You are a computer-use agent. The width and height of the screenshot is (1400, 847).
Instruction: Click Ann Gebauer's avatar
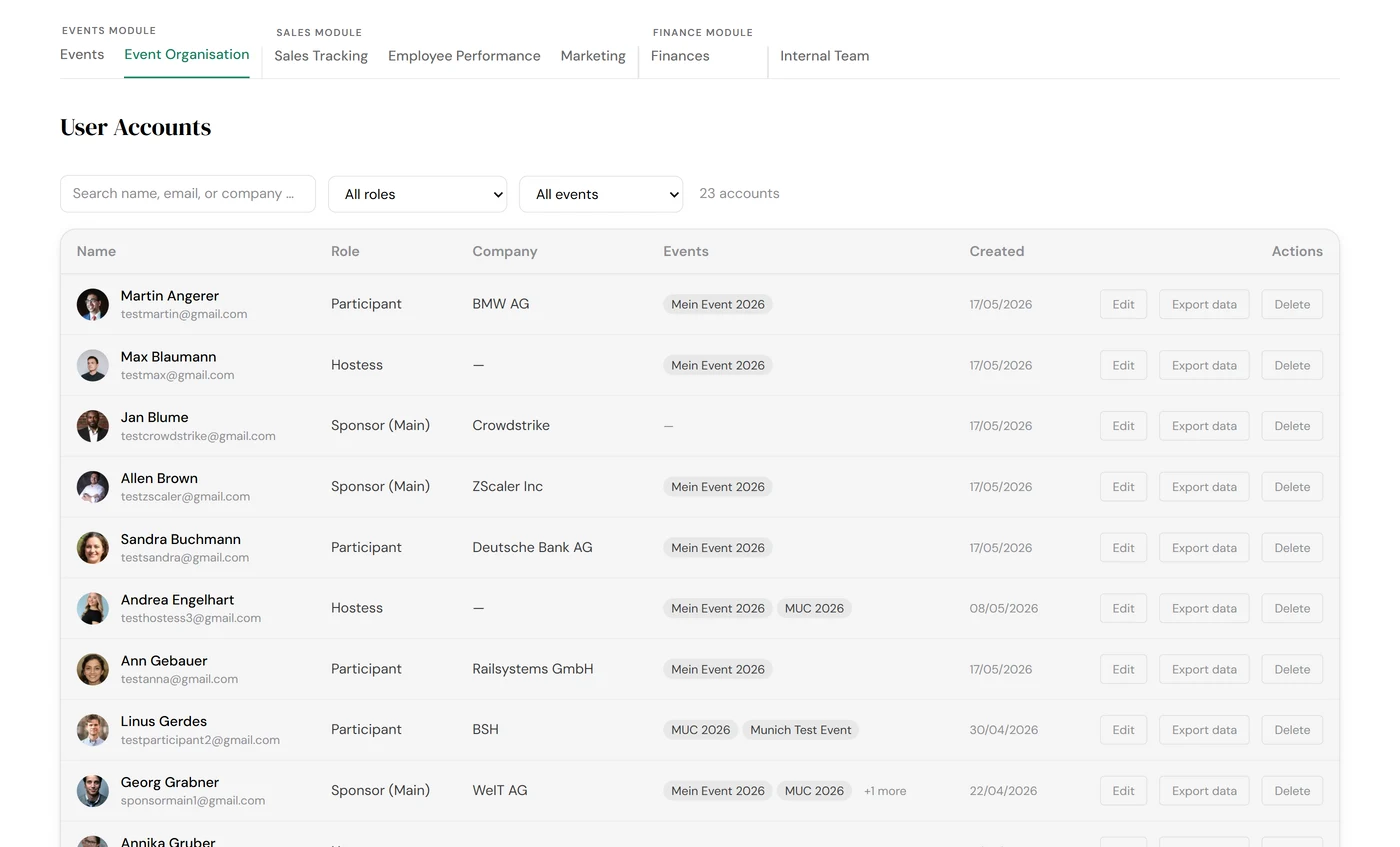point(93,669)
